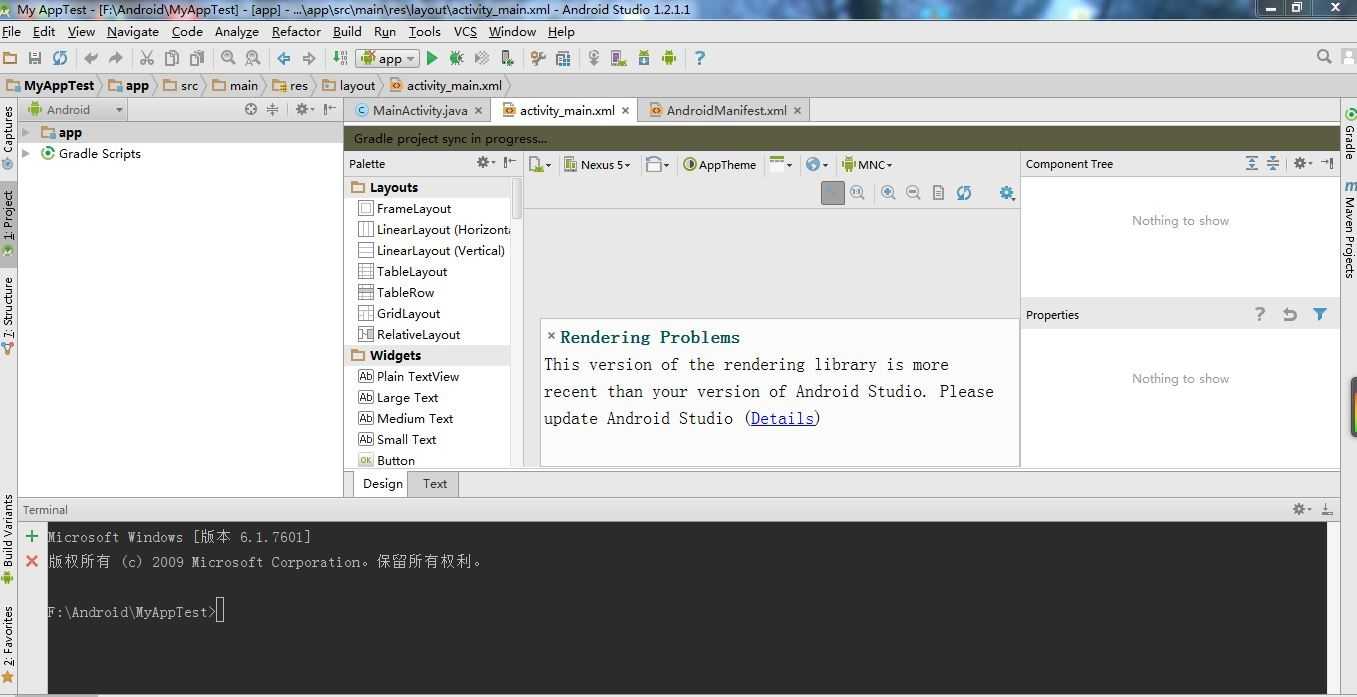Refresh the layout preview
The width and height of the screenshot is (1357, 697).
tap(964, 193)
